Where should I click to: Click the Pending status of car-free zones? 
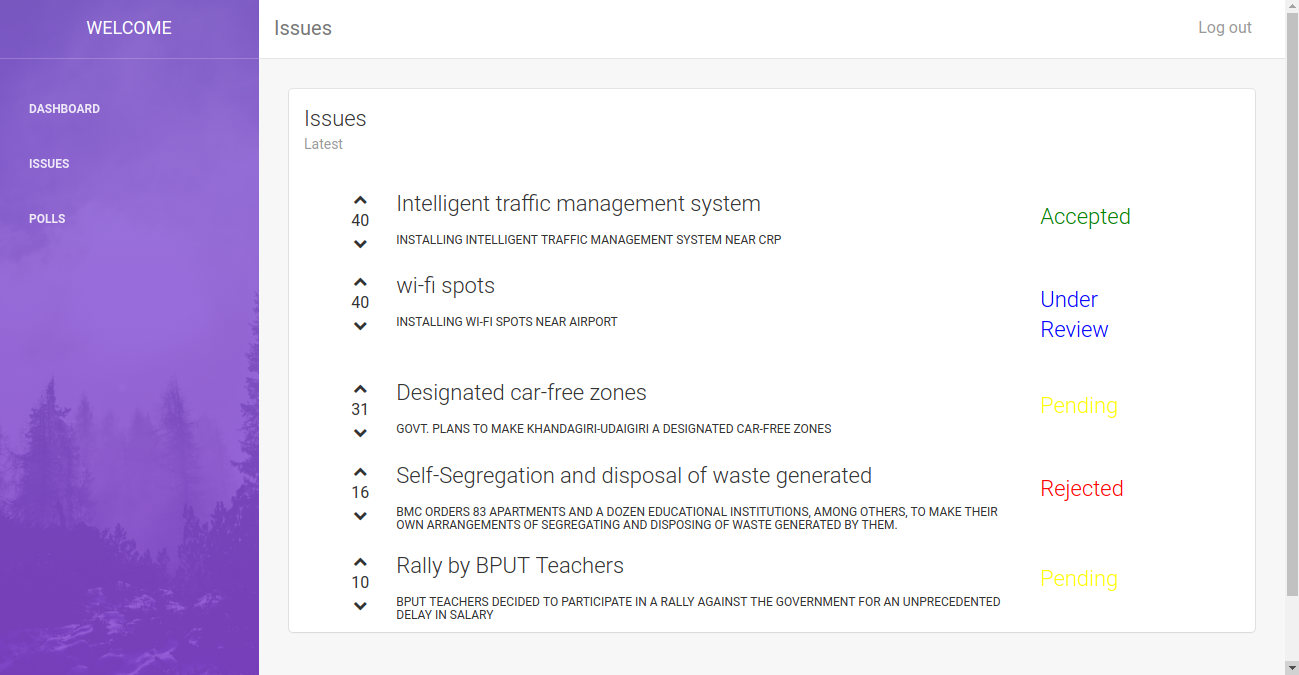click(1079, 406)
